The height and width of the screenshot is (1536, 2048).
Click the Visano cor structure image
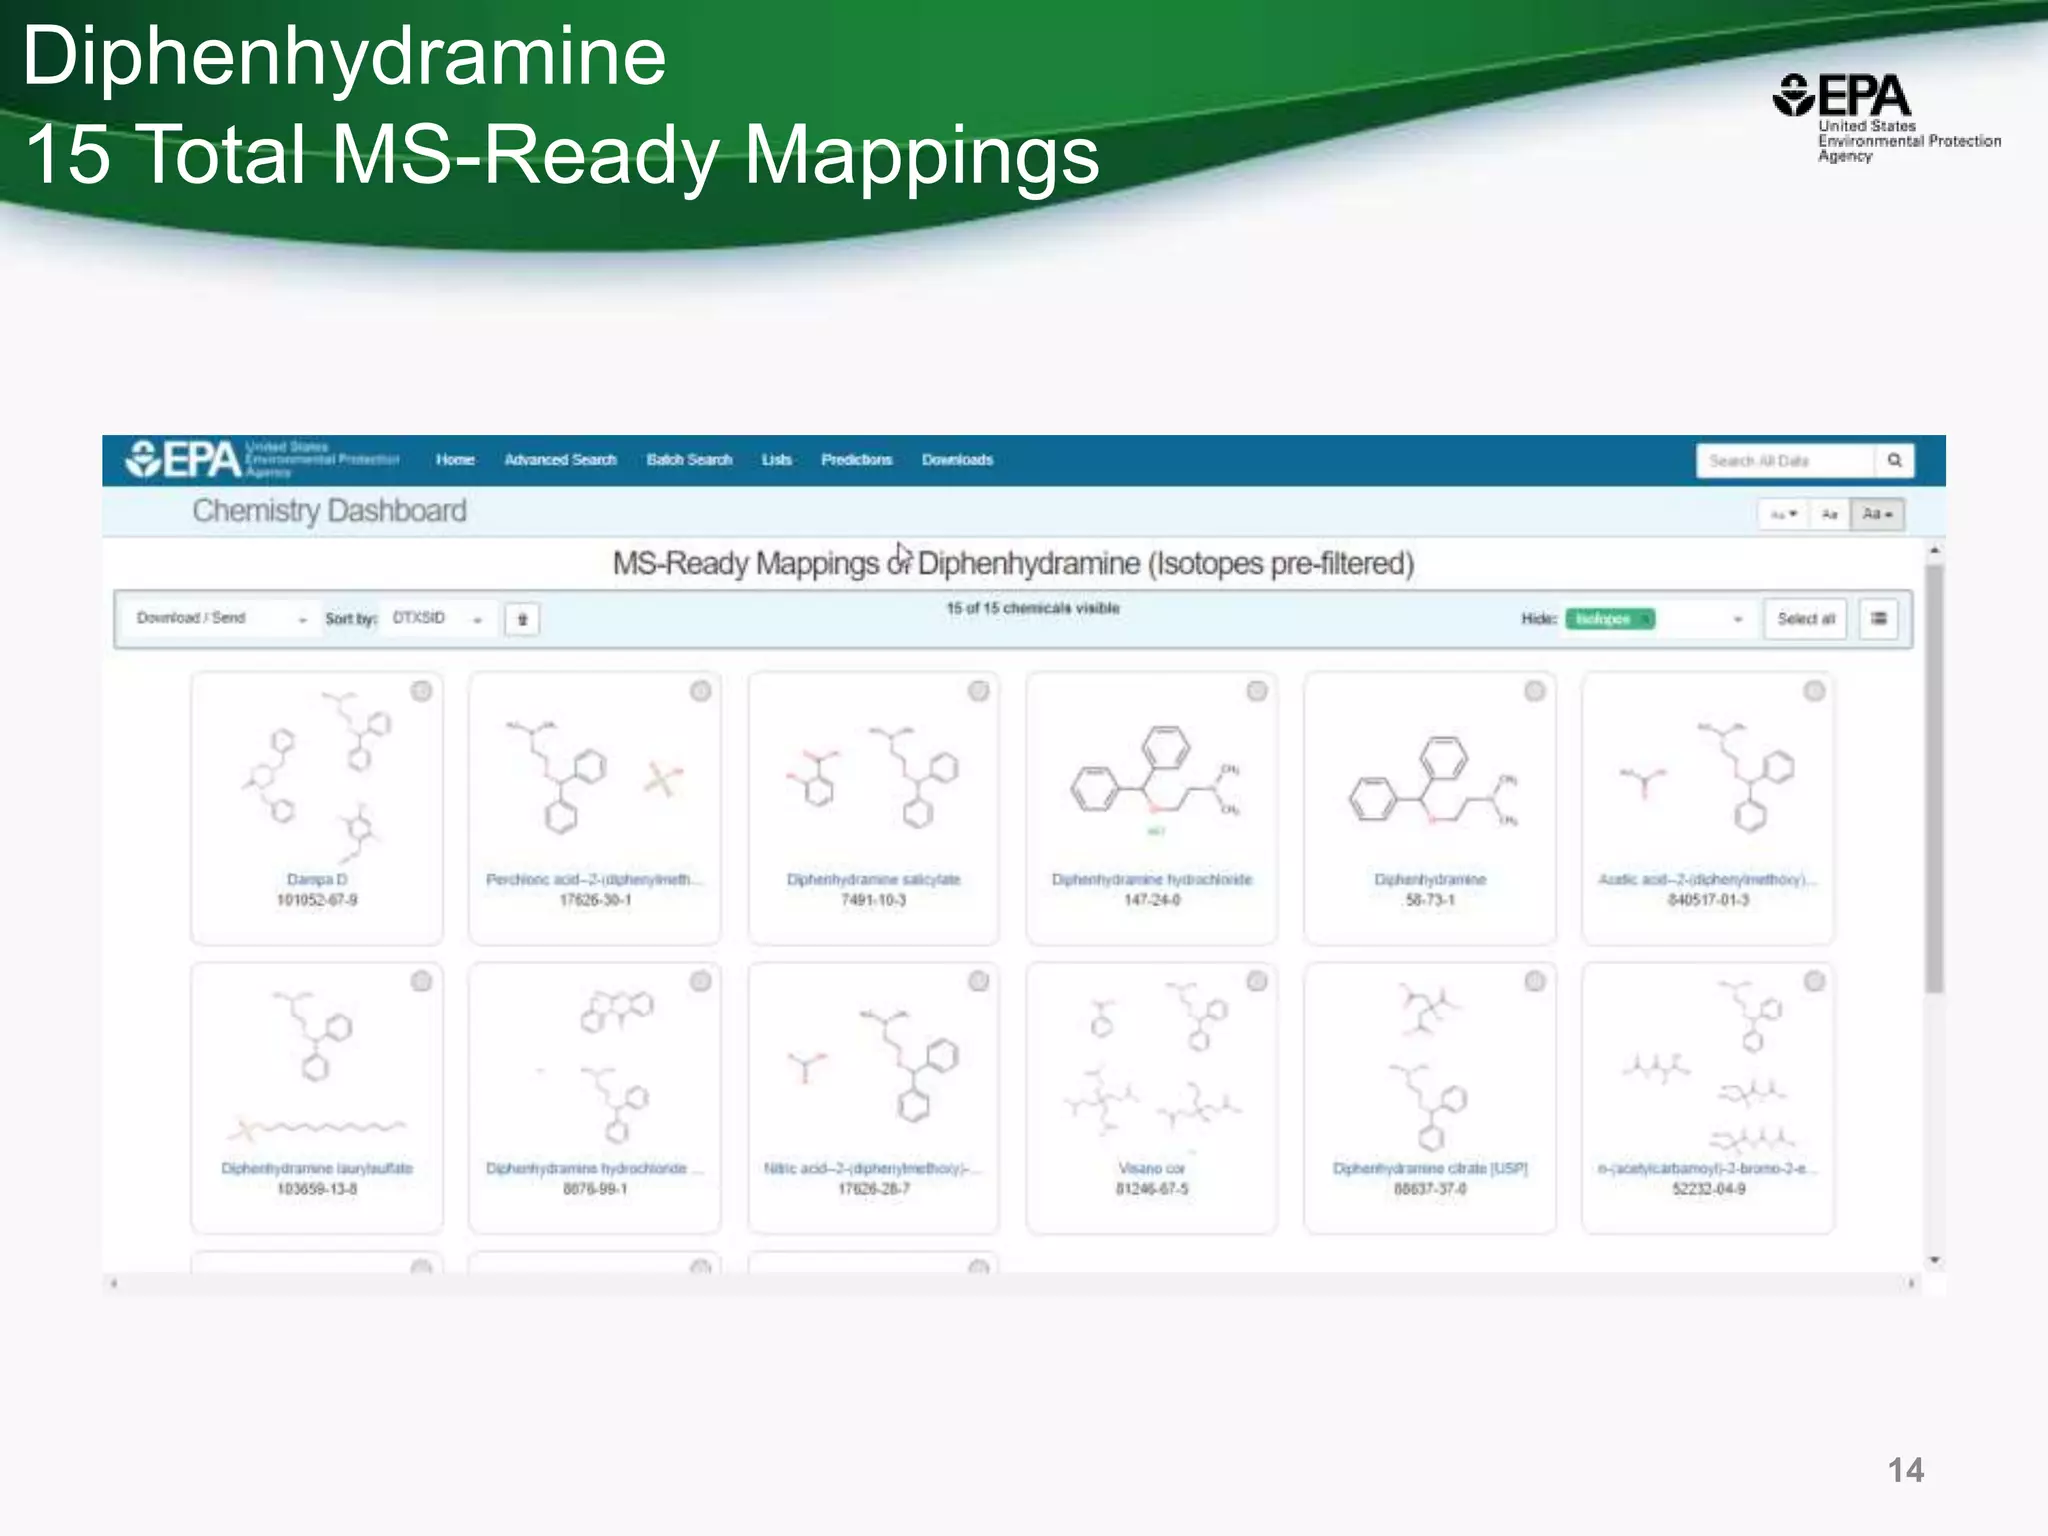tap(1152, 1066)
